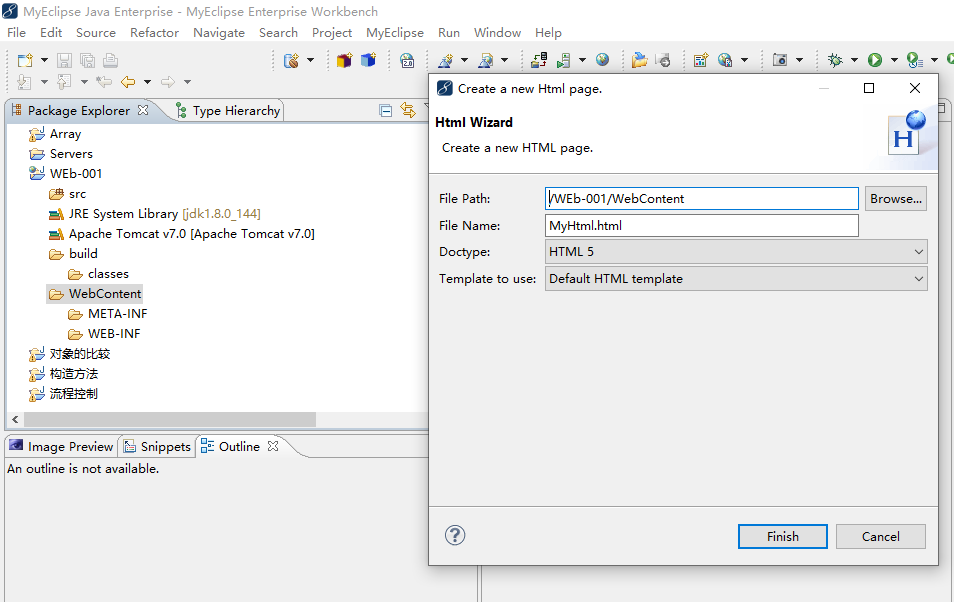Open the File menu
Image resolution: width=954 pixels, height=602 pixels.
(x=16, y=33)
